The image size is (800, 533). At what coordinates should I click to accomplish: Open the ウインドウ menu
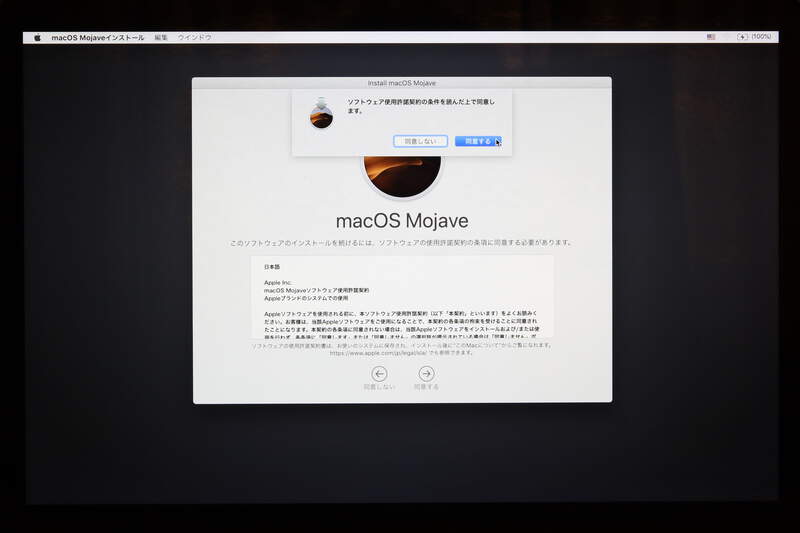coord(194,37)
